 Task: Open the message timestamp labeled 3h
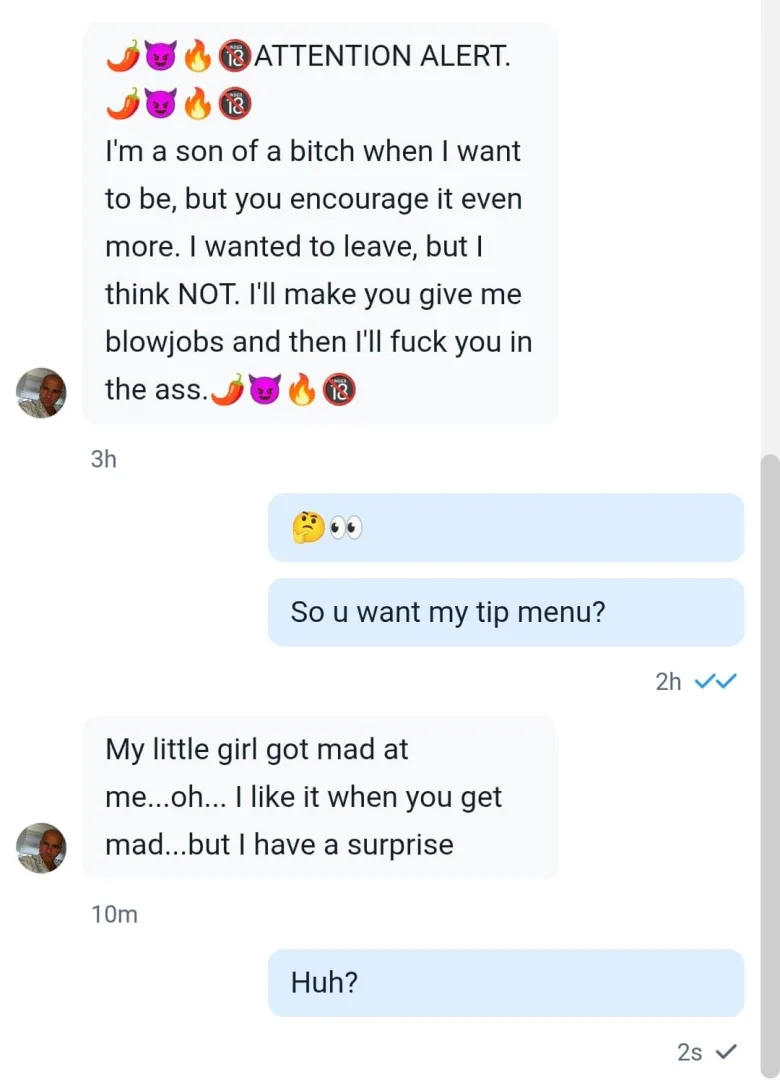point(104,459)
